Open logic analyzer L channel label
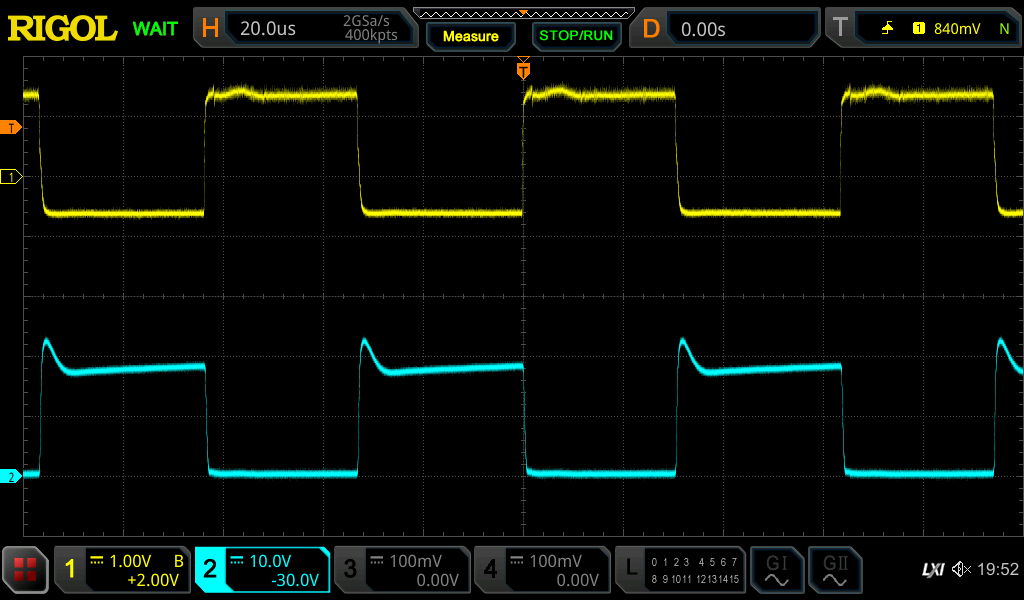This screenshot has height=600, width=1024. (x=680, y=569)
